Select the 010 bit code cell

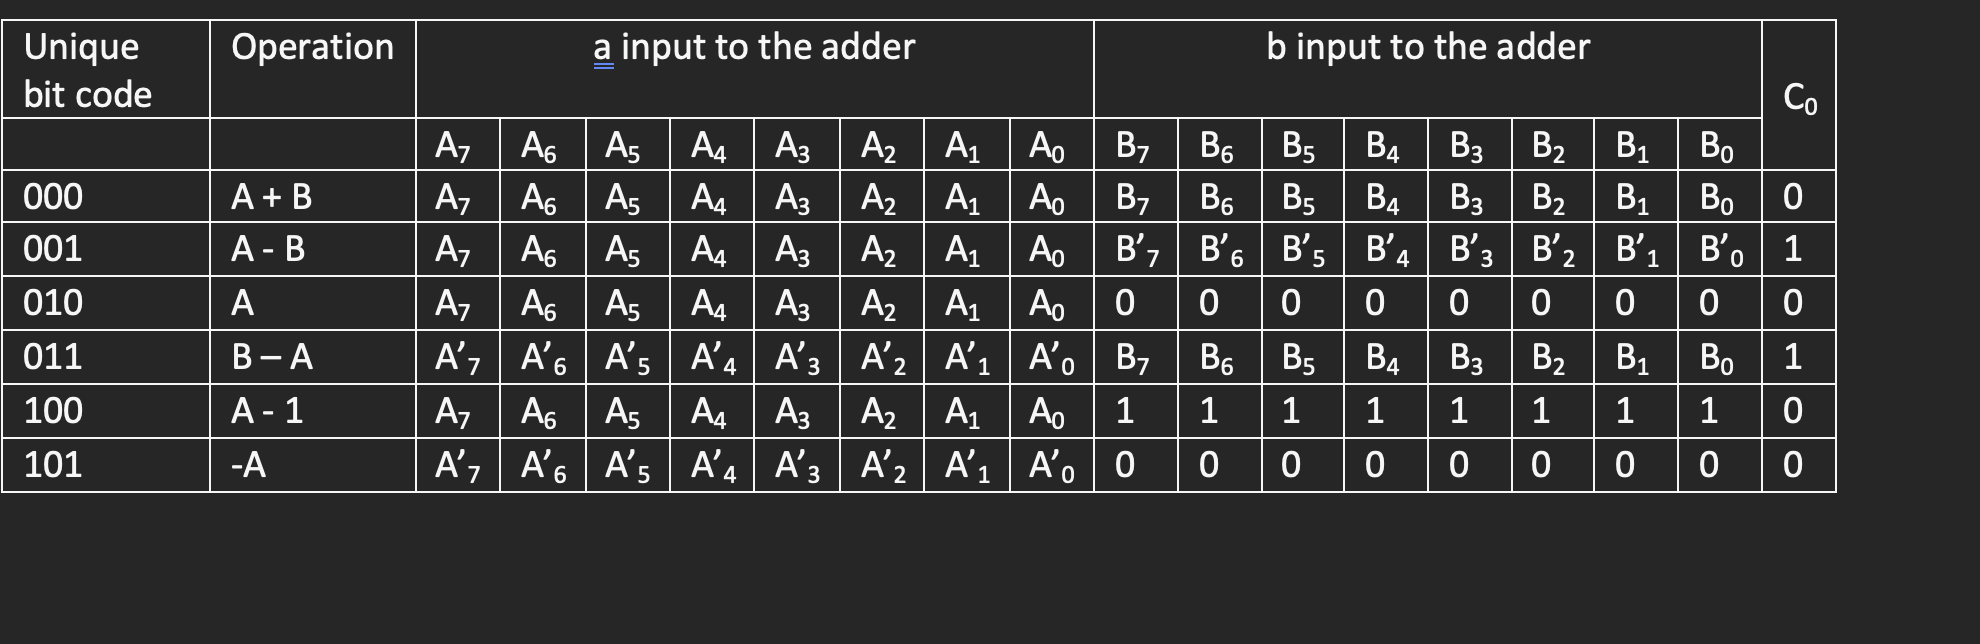(106, 303)
